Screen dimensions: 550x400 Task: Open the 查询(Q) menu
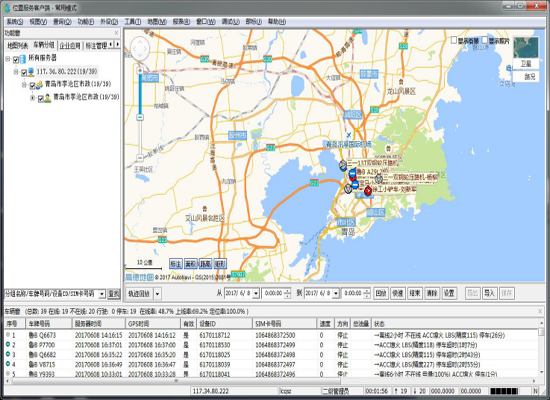(x=62, y=22)
